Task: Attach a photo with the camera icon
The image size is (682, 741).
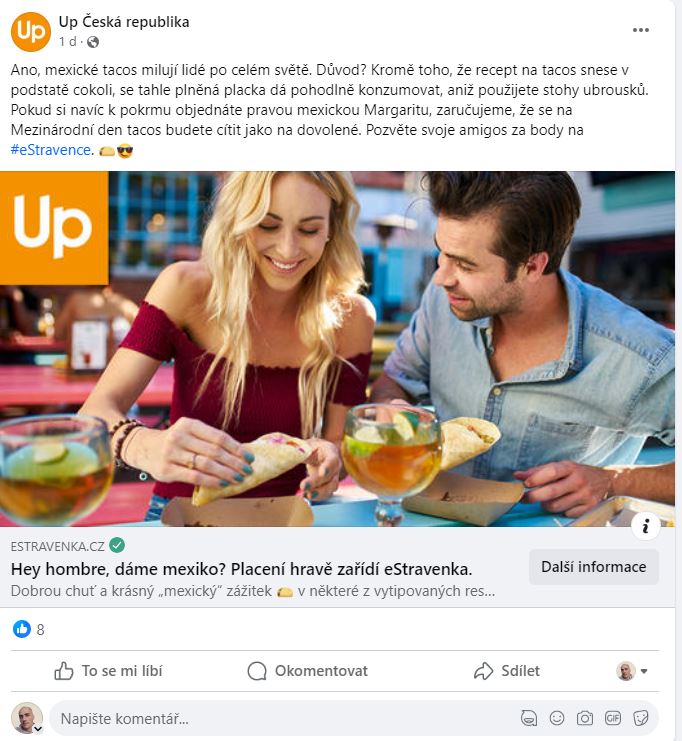Action: tap(585, 718)
